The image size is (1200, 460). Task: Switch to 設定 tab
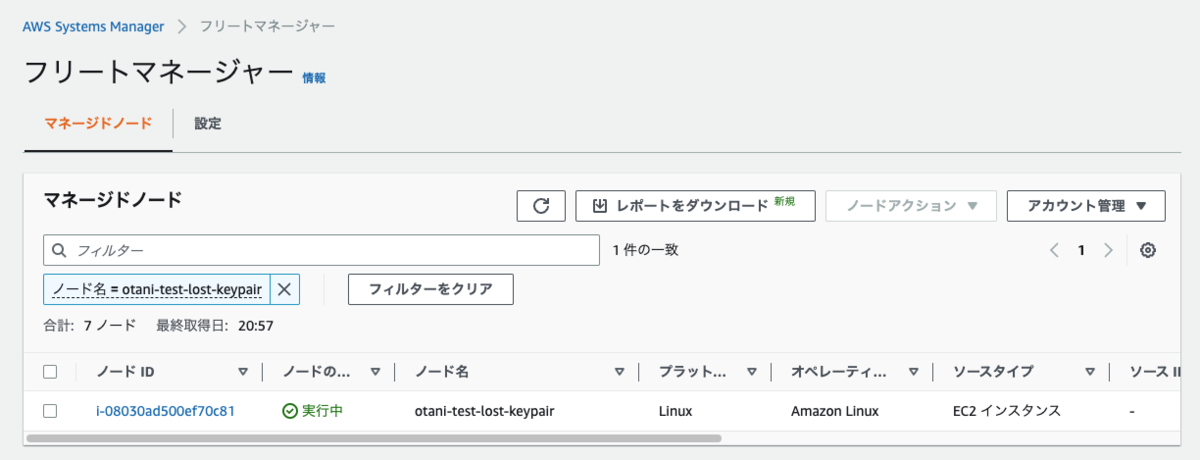tap(208, 124)
